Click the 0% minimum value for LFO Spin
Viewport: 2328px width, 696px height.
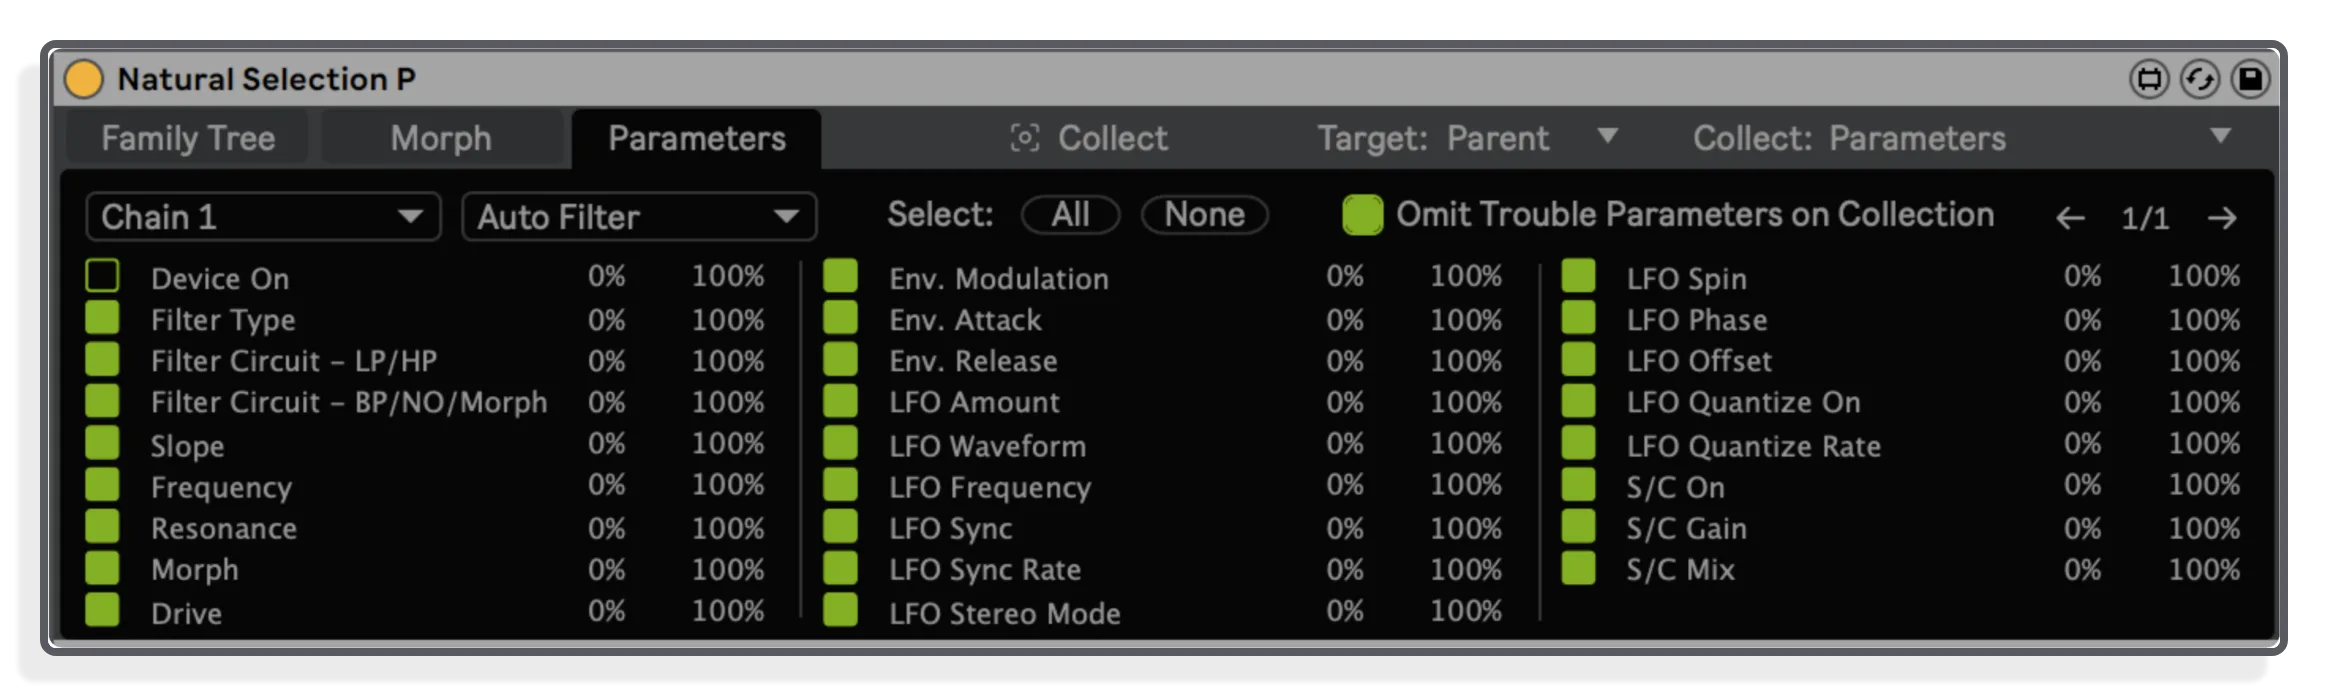[x=2083, y=276]
